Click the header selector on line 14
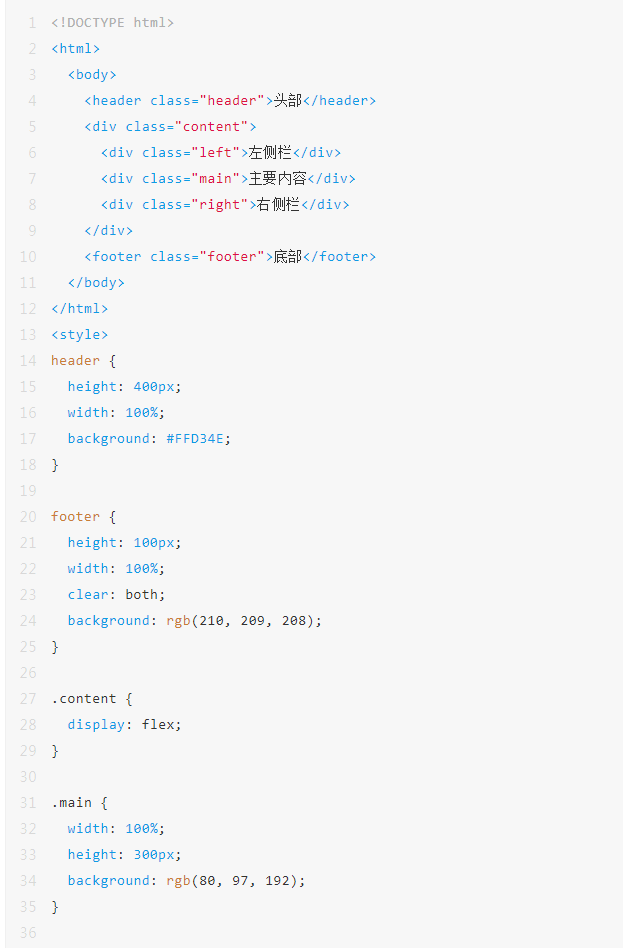This screenshot has width=623, height=948. (75, 360)
